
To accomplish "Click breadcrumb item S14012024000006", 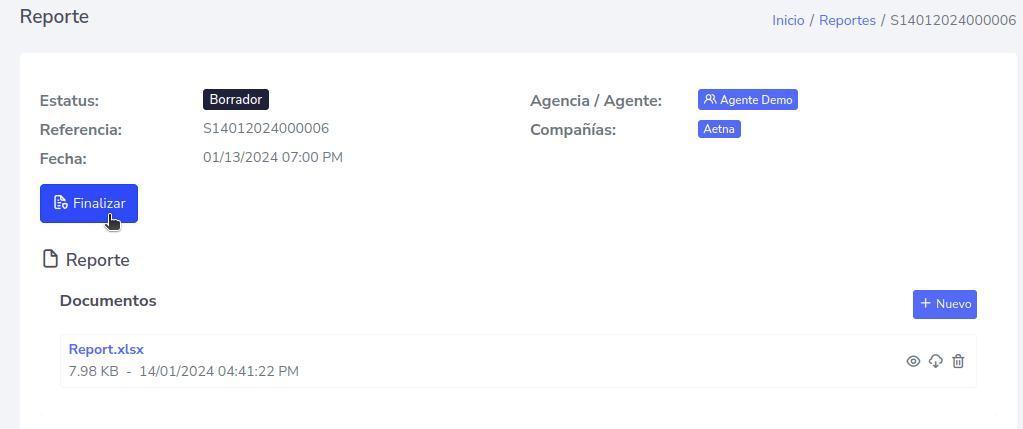I will click(x=952, y=20).
